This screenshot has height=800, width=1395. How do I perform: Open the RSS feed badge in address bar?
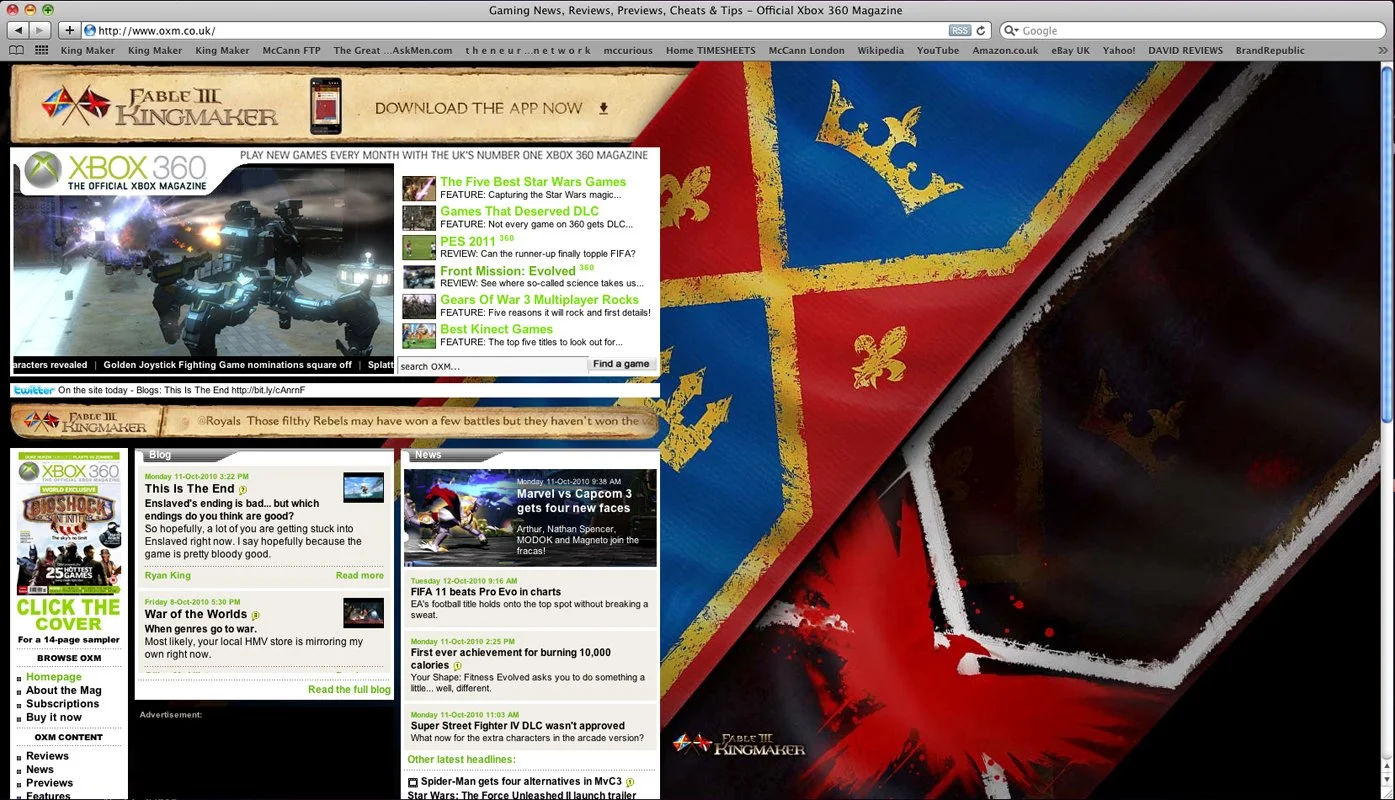click(960, 30)
